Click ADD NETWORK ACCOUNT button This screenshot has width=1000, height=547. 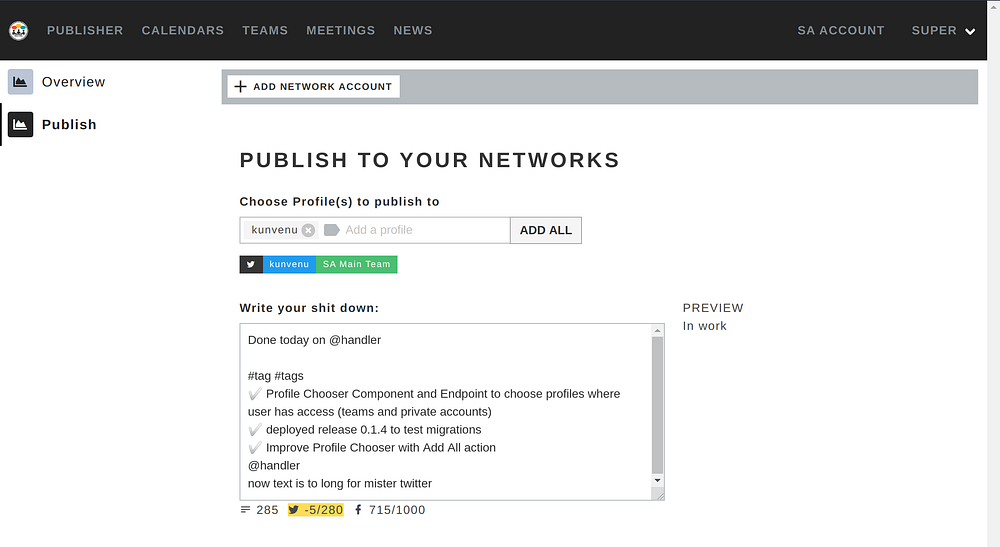click(x=313, y=87)
